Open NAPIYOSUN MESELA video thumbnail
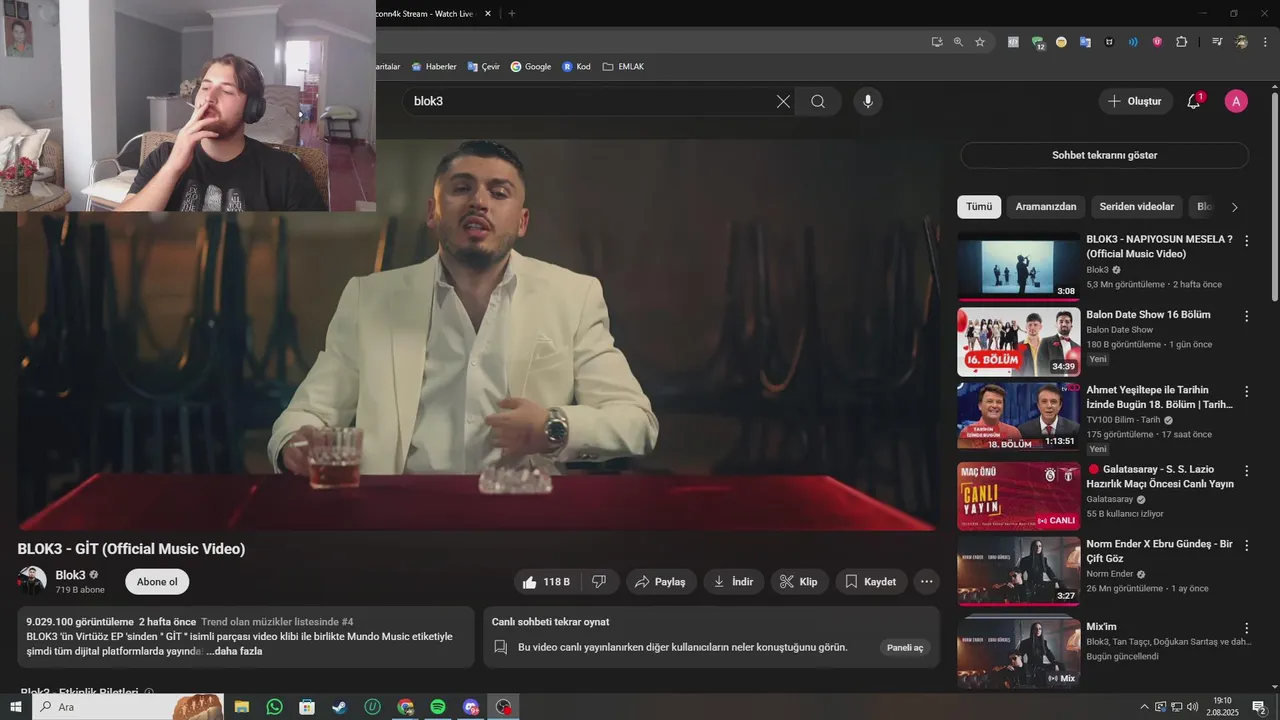The width and height of the screenshot is (1280, 720). (x=1018, y=267)
